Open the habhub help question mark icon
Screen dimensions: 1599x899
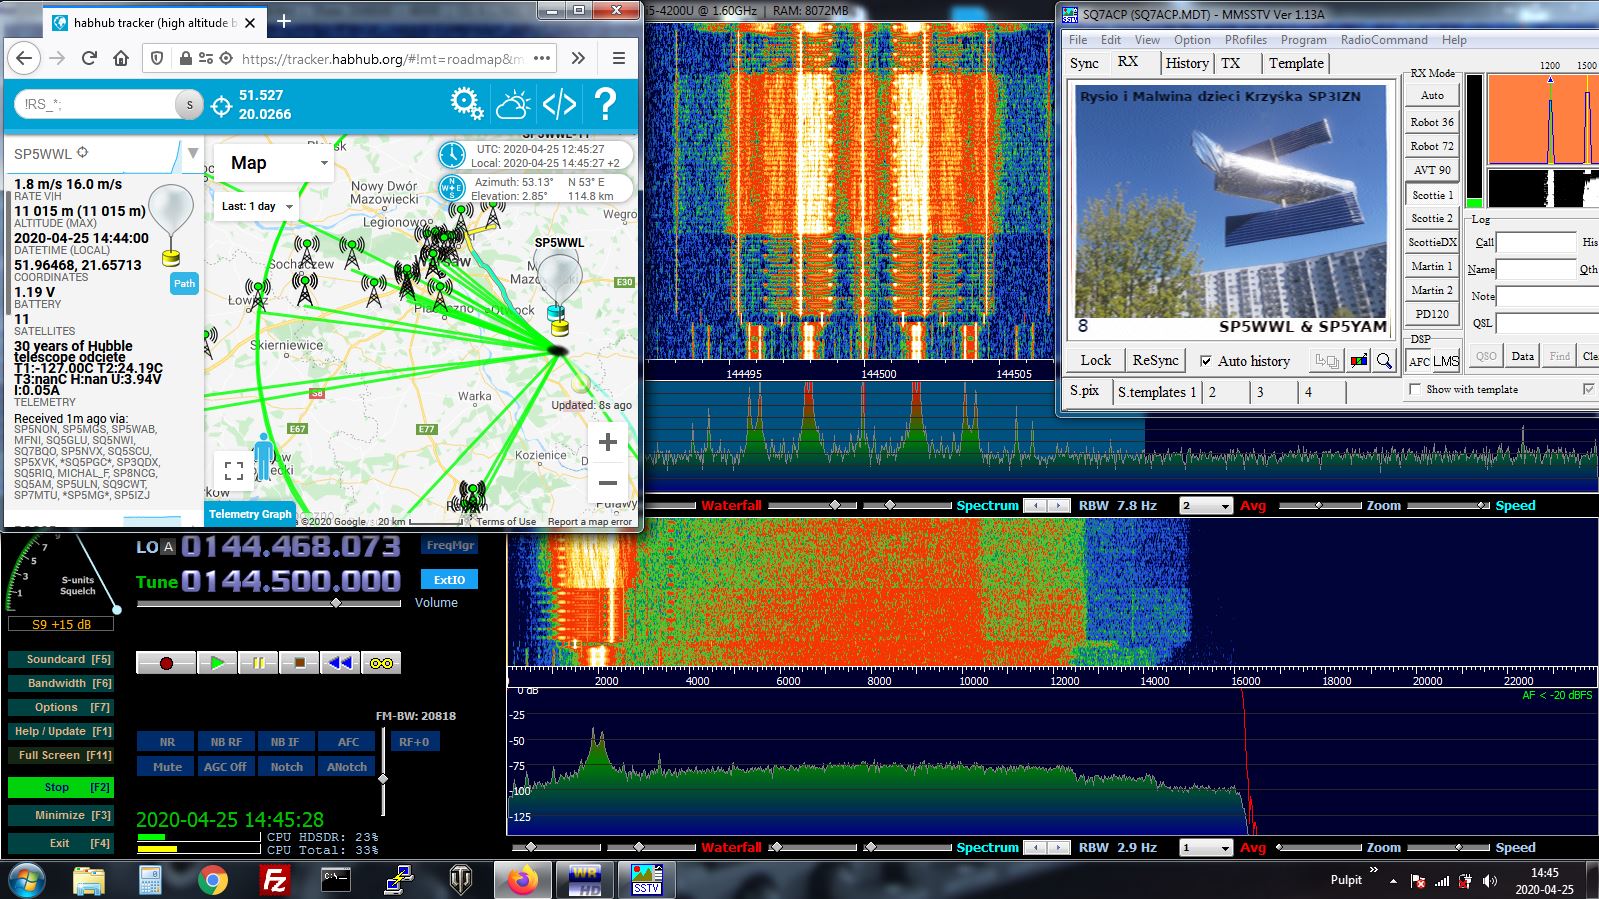(605, 104)
